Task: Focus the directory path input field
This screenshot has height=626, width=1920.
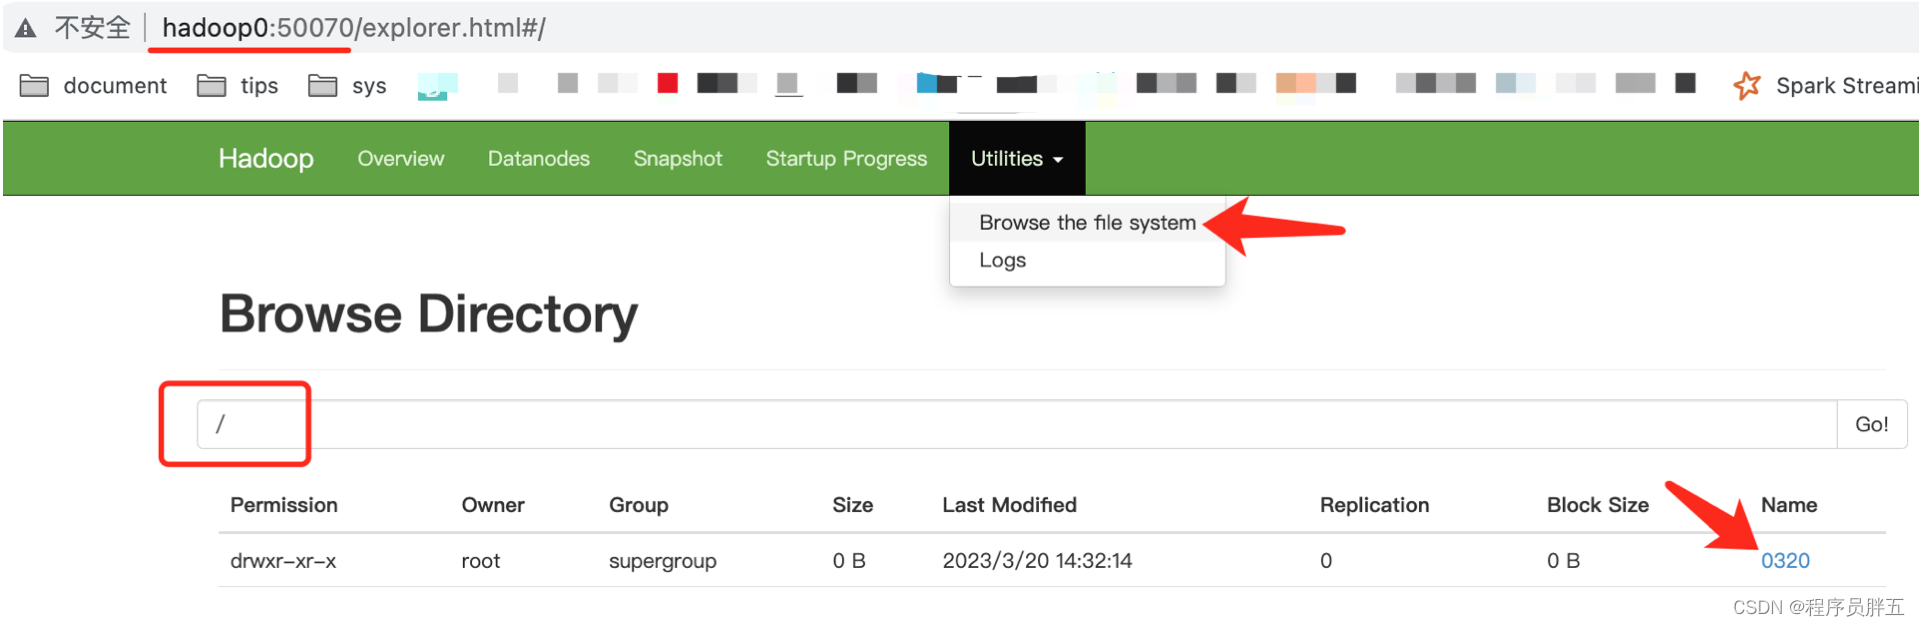Action: (x=1017, y=424)
